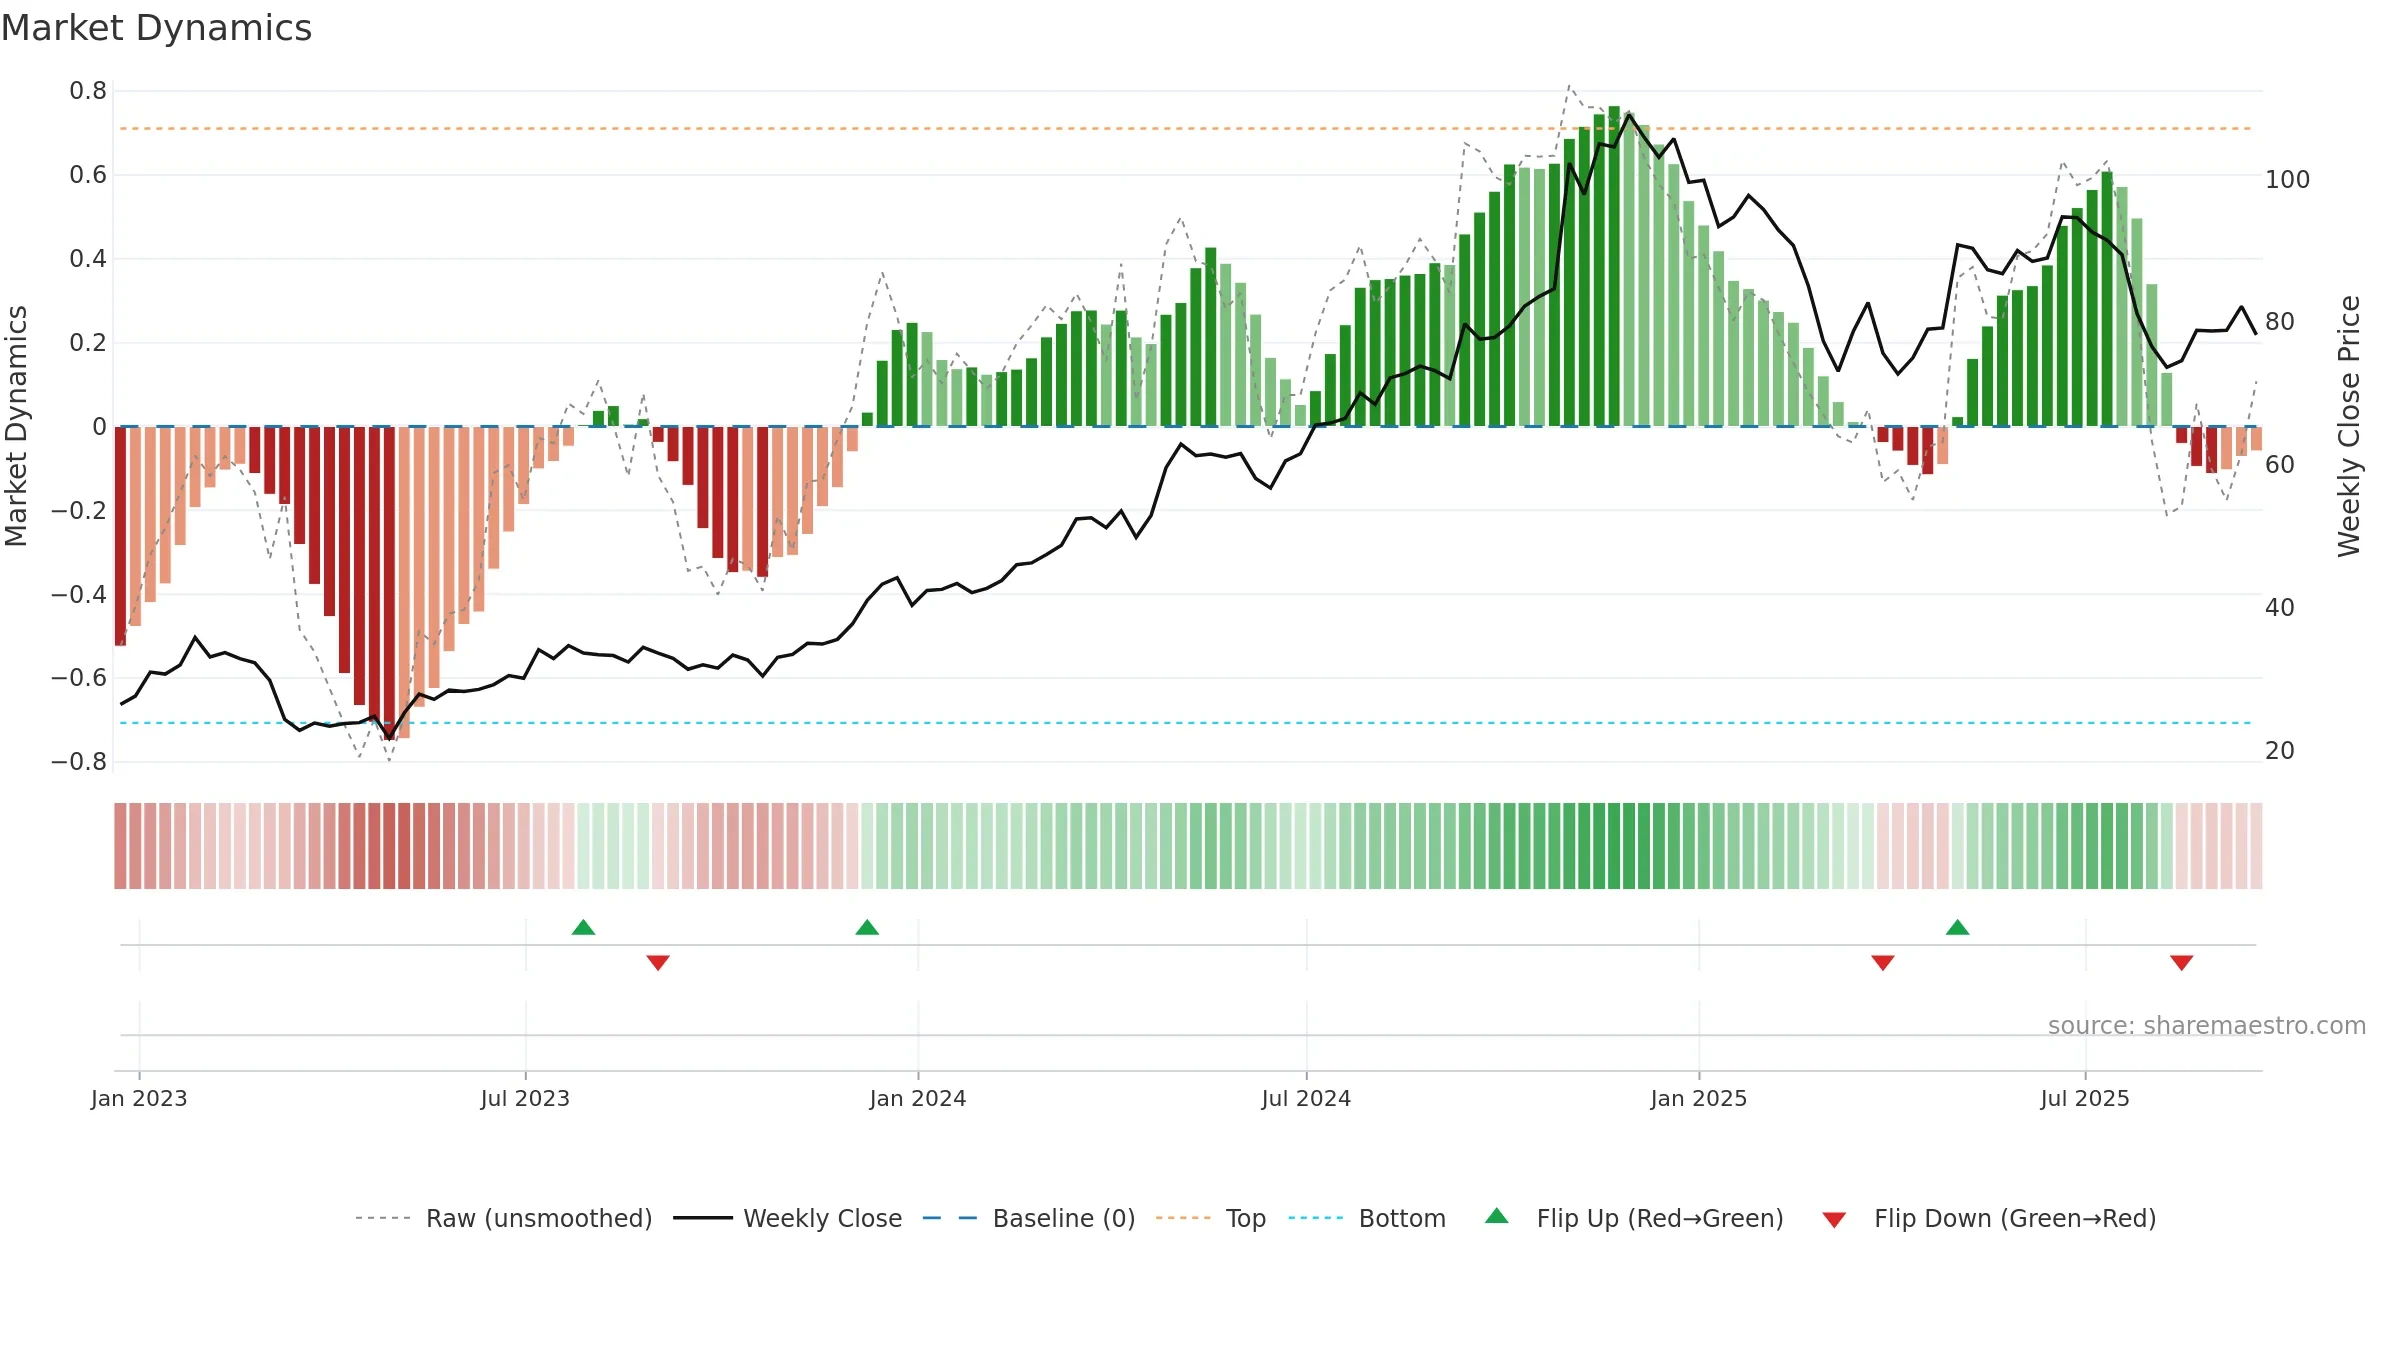Click the −0.8 left axis tick label
The image size is (2400, 1350).
(79, 762)
